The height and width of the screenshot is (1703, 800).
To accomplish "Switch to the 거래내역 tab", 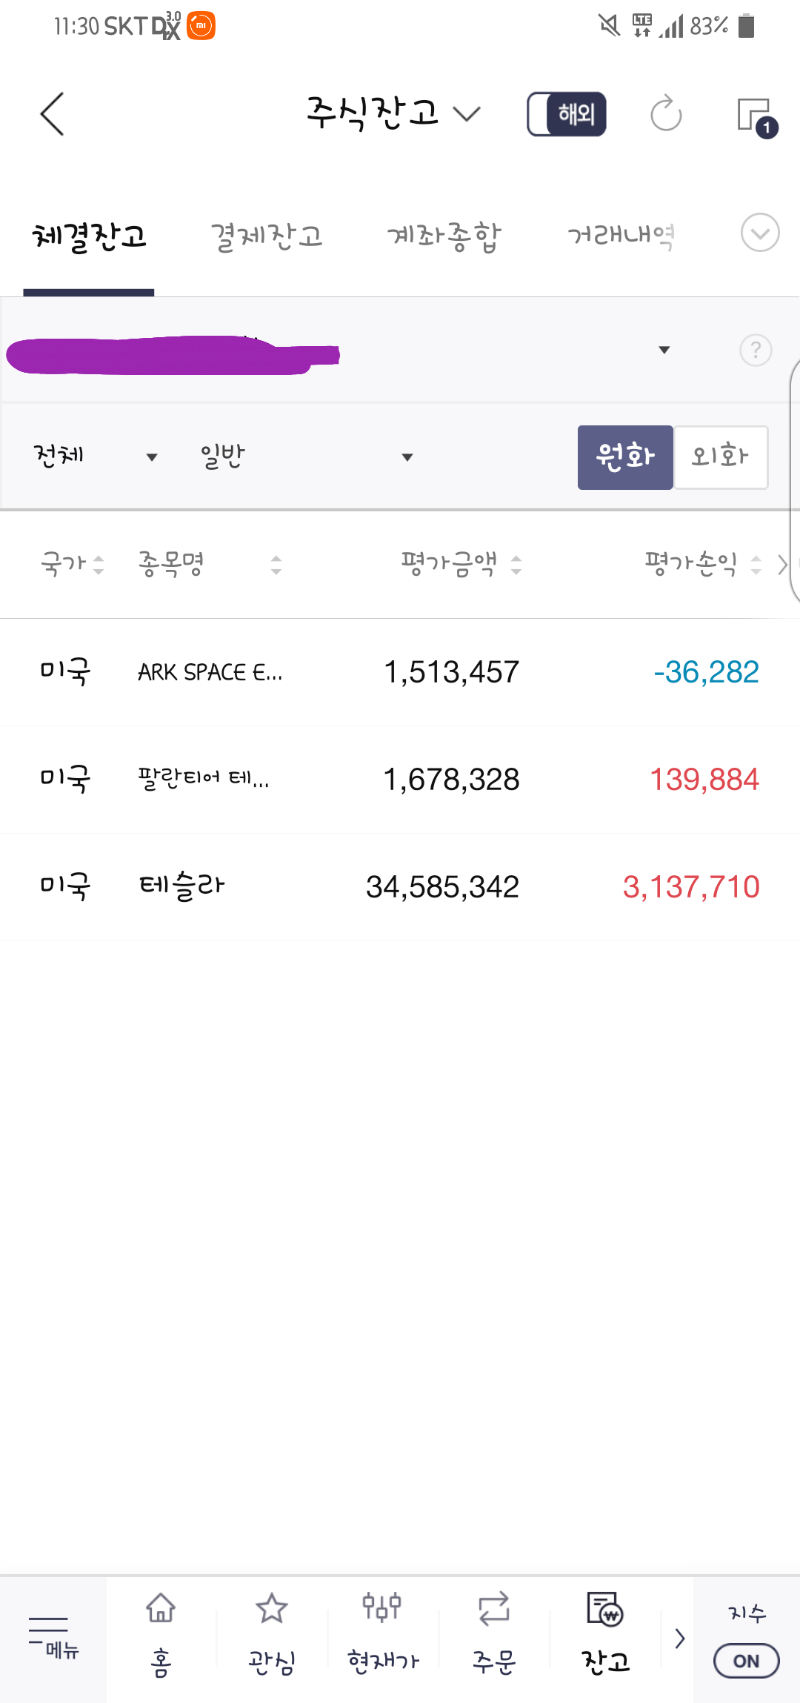I will tap(621, 236).
